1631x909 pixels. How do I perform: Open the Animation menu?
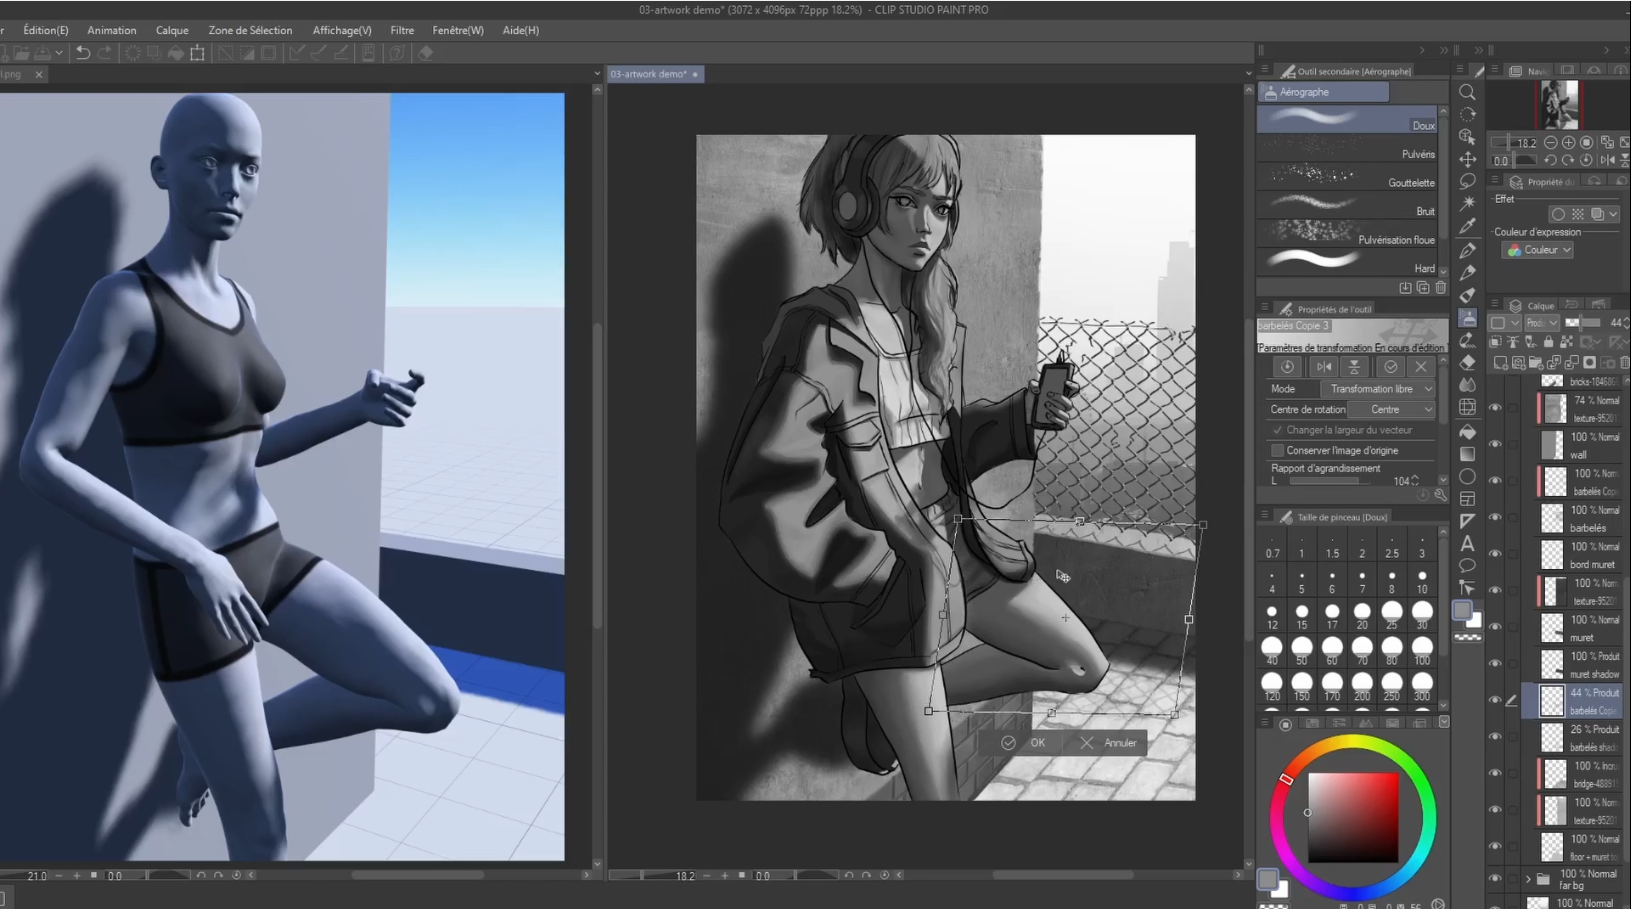point(112,31)
